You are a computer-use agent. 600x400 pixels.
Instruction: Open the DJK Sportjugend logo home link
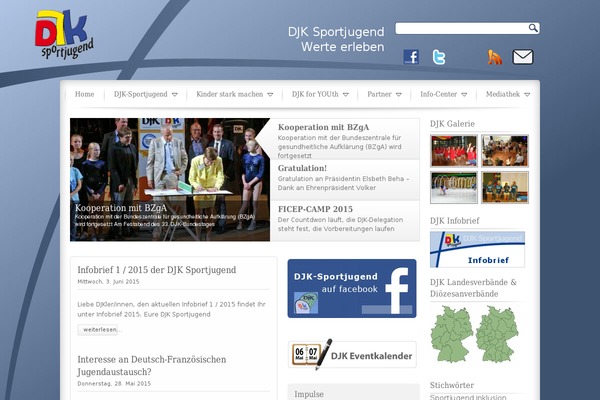point(64,34)
